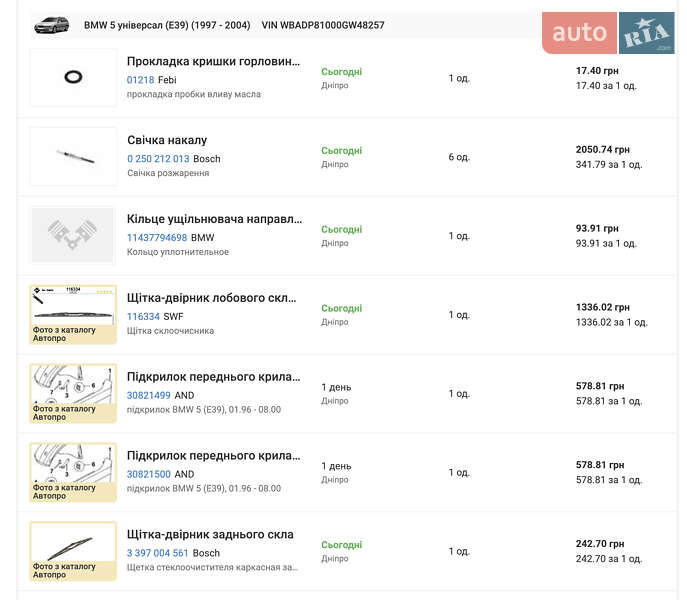Open the oil filler cap gasket image
The width and height of the screenshot is (687, 600).
pyautogui.click(x=73, y=78)
